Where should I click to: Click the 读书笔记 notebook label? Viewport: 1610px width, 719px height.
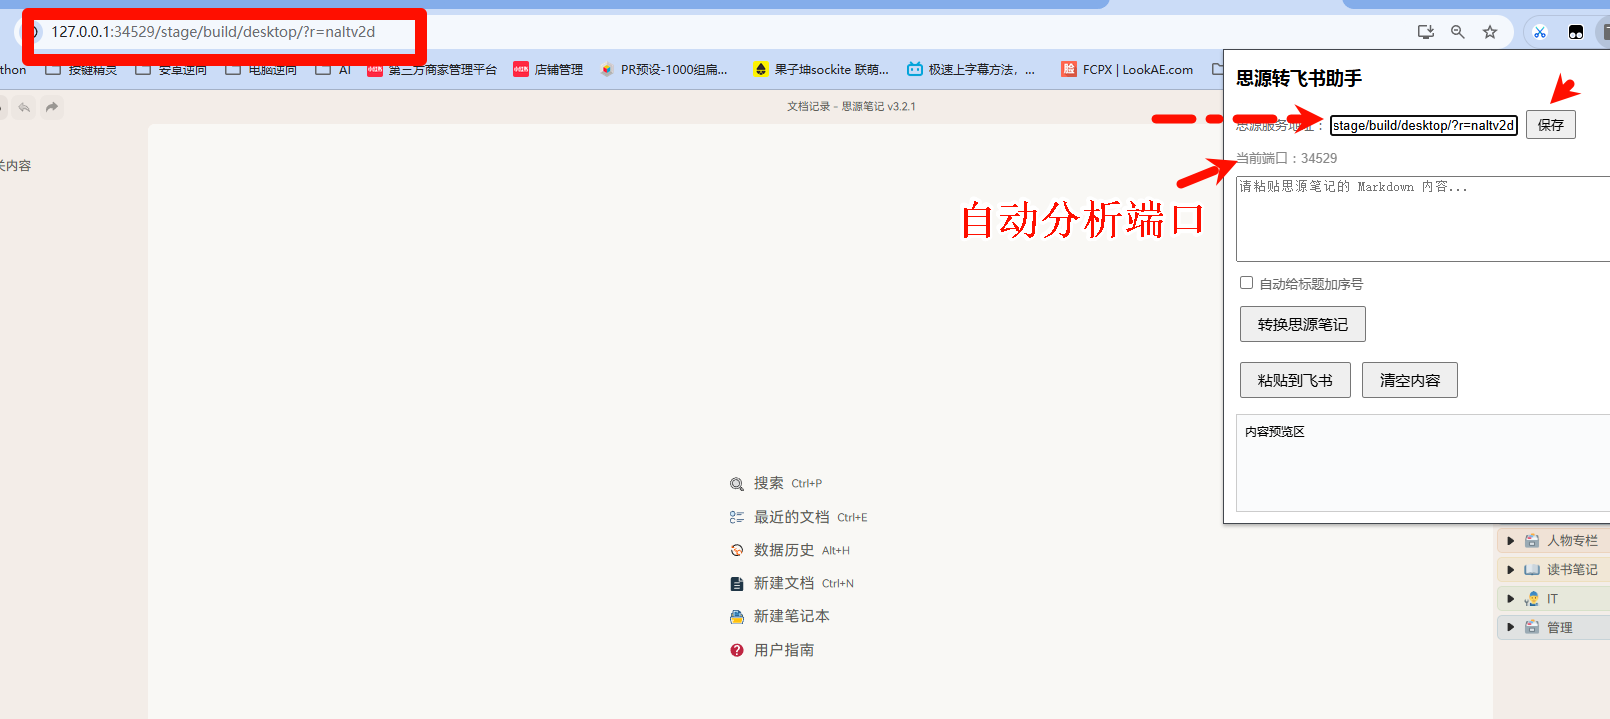coord(1572,570)
